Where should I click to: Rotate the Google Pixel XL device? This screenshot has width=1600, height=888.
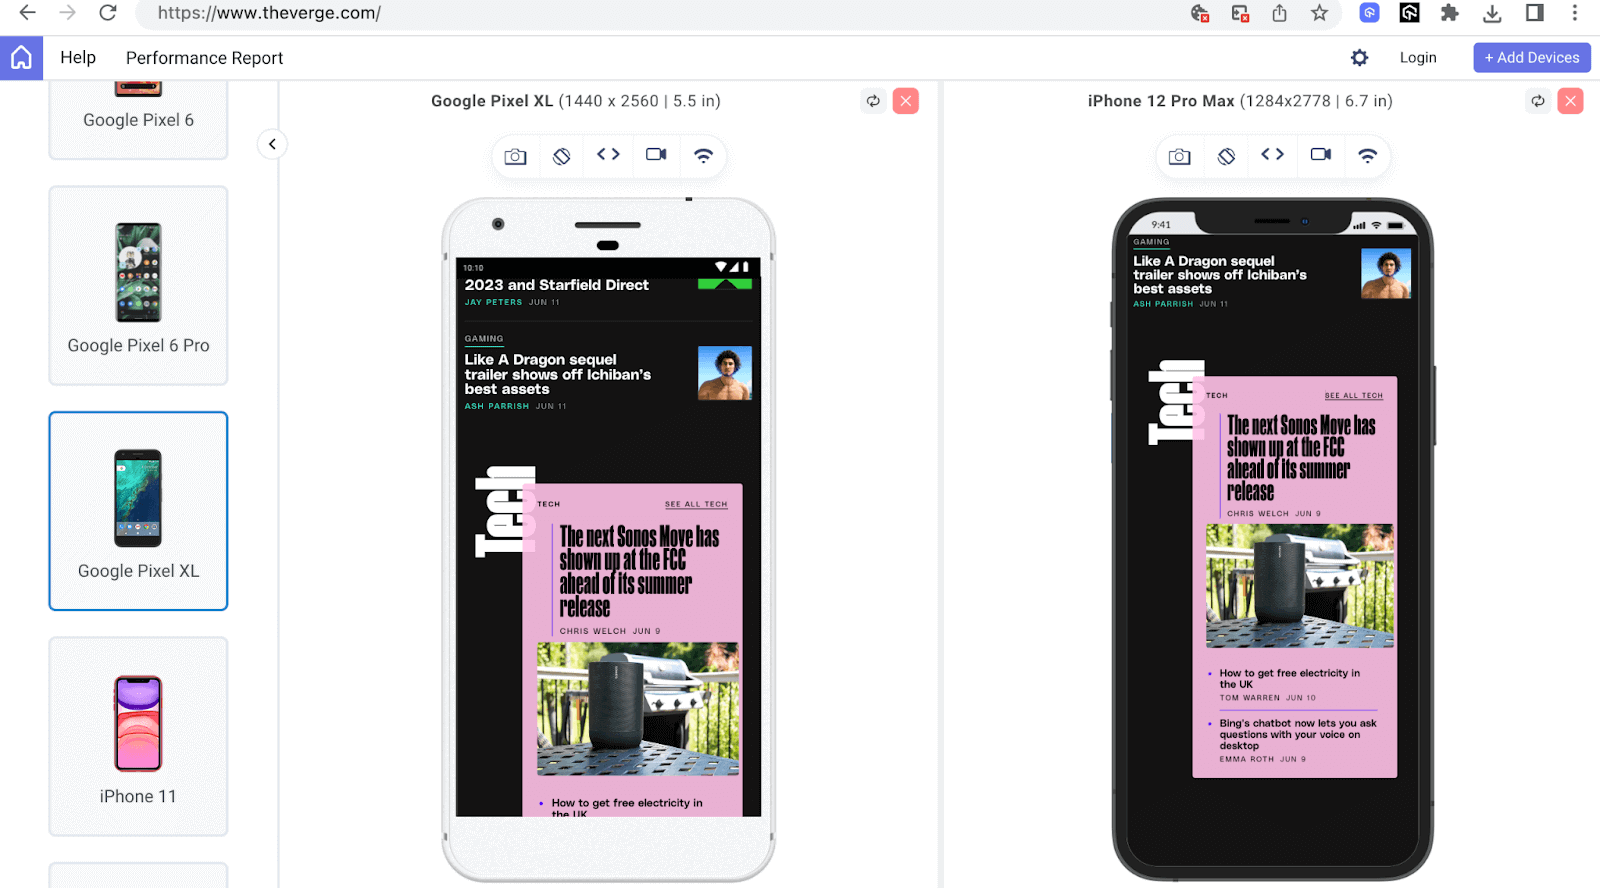(562, 156)
